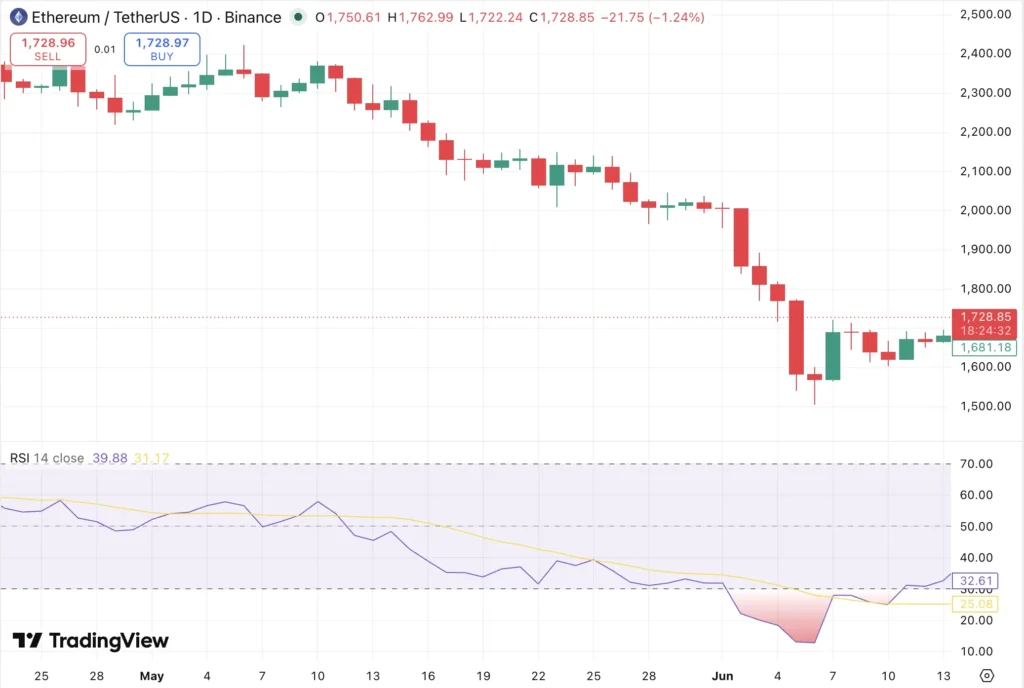Screen dimensions: 1024x688
Task: Open chart settings gear icon
Action: coord(987,675)
